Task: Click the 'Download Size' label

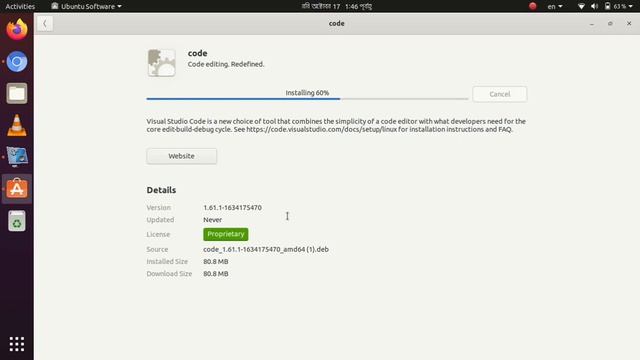Action: [x=169, y=274]
